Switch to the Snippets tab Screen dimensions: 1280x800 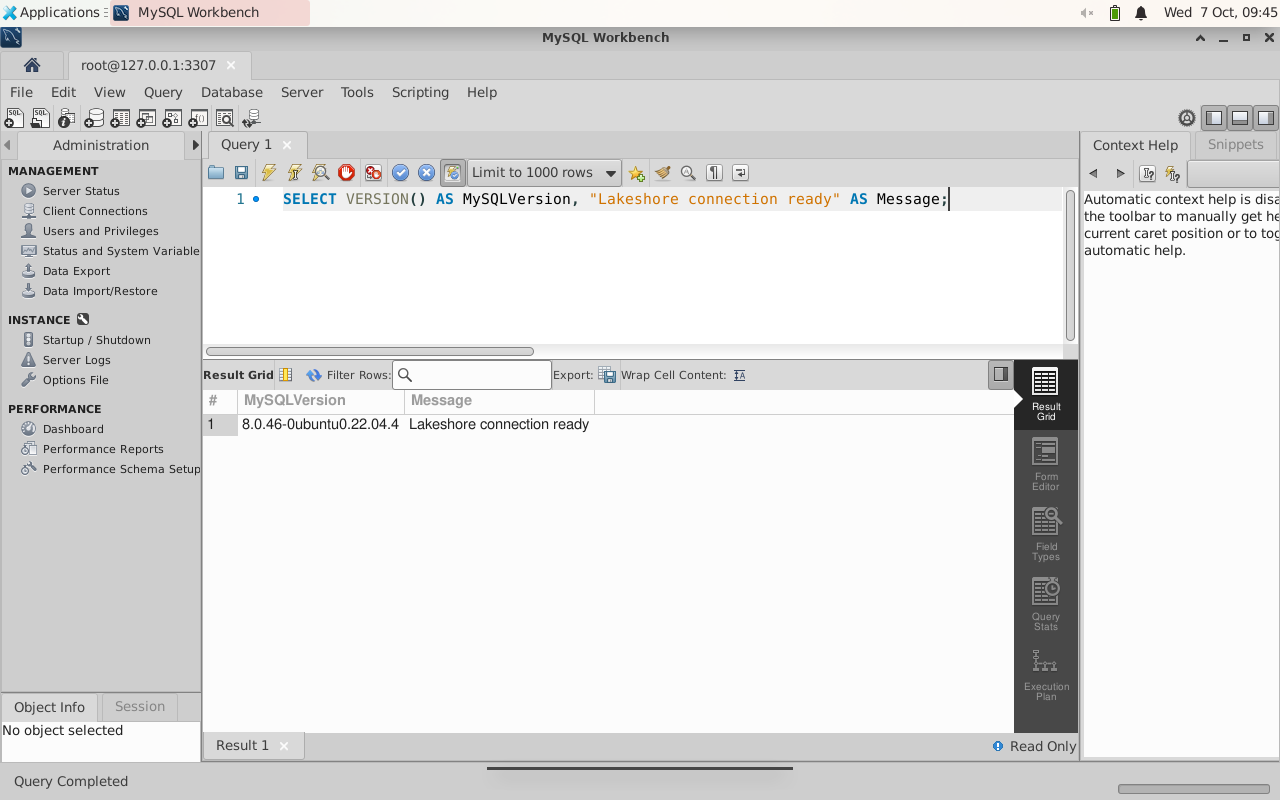[x=1235, y=145]
